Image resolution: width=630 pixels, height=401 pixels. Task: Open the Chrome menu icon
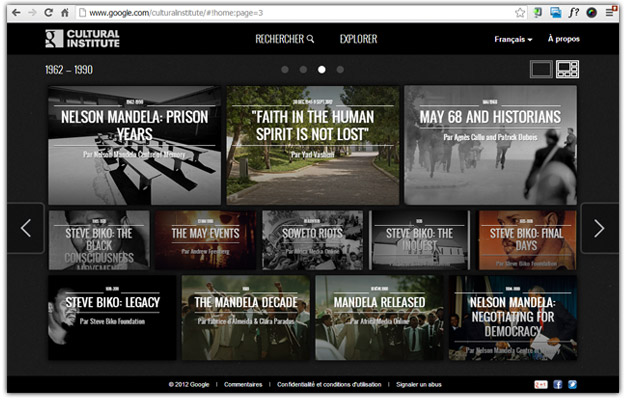[x=610, y=12]
